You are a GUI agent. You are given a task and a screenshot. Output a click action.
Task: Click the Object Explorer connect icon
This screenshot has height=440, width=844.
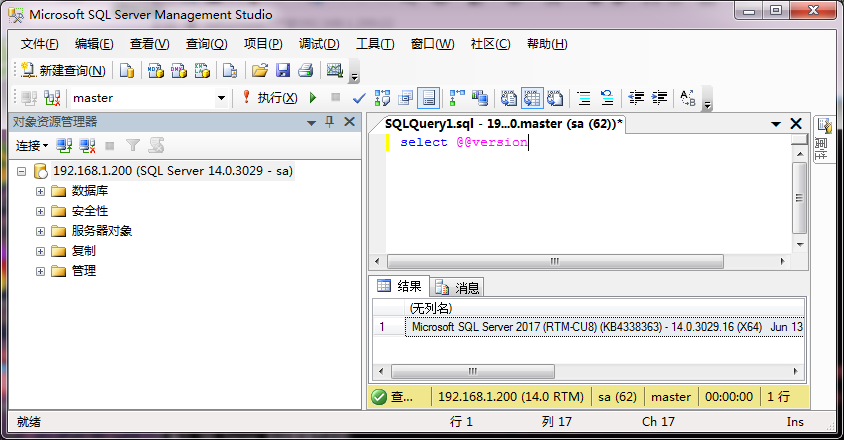pyautogui.click(x=65, y=145)
